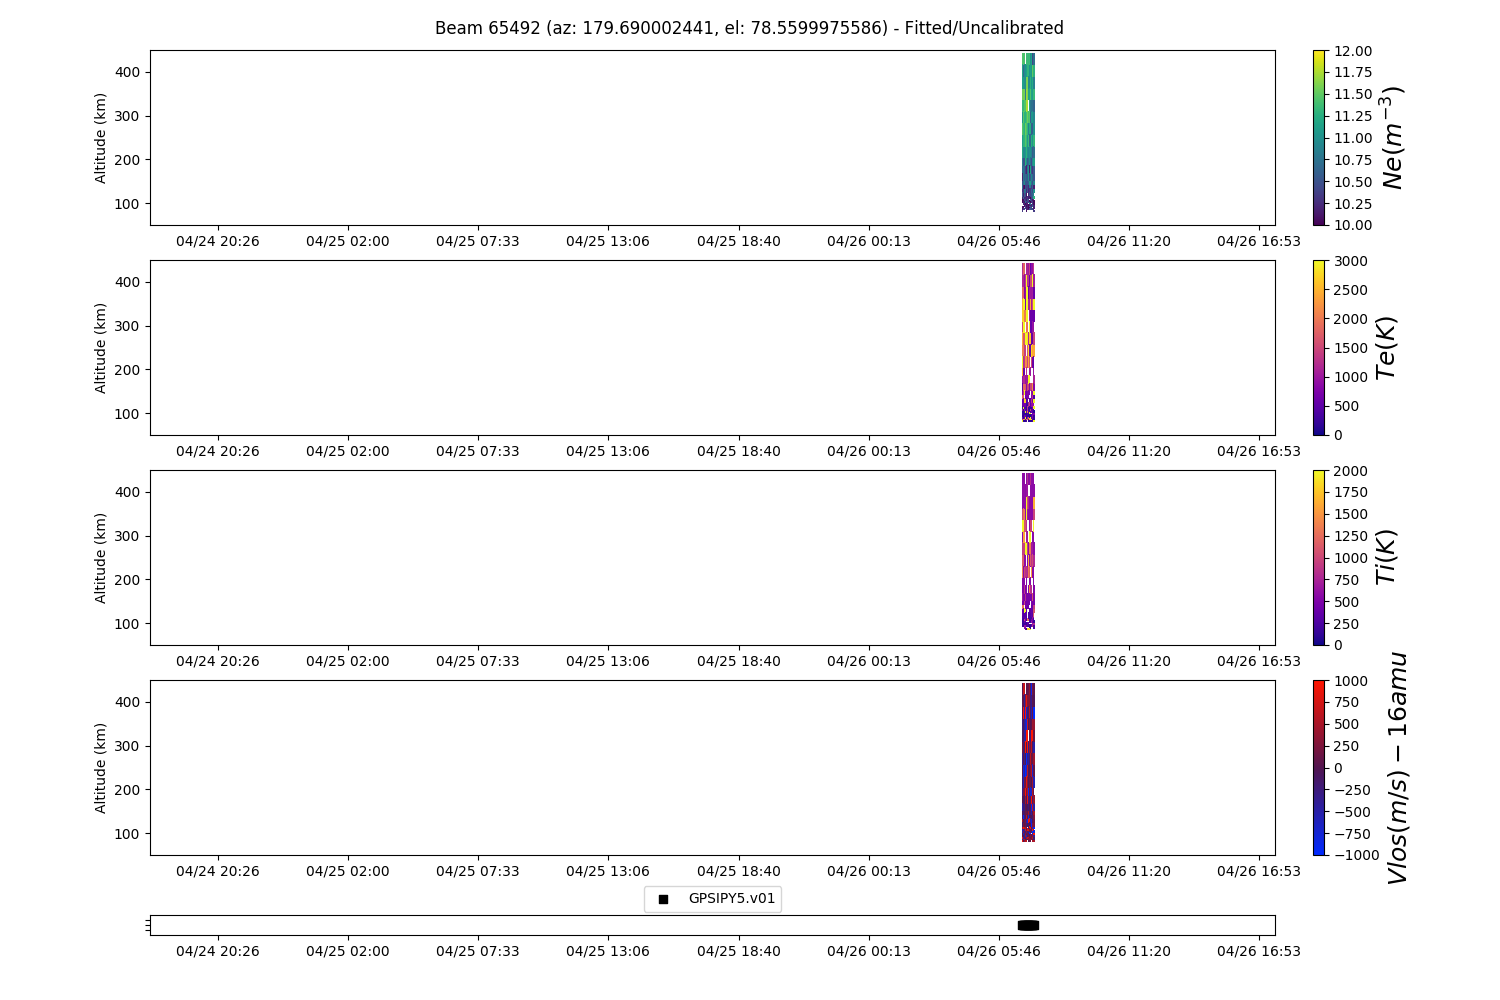Click the 12.00 tick on Ne colorbar
The image size is (1500, 1000).
coord(1353,51)
